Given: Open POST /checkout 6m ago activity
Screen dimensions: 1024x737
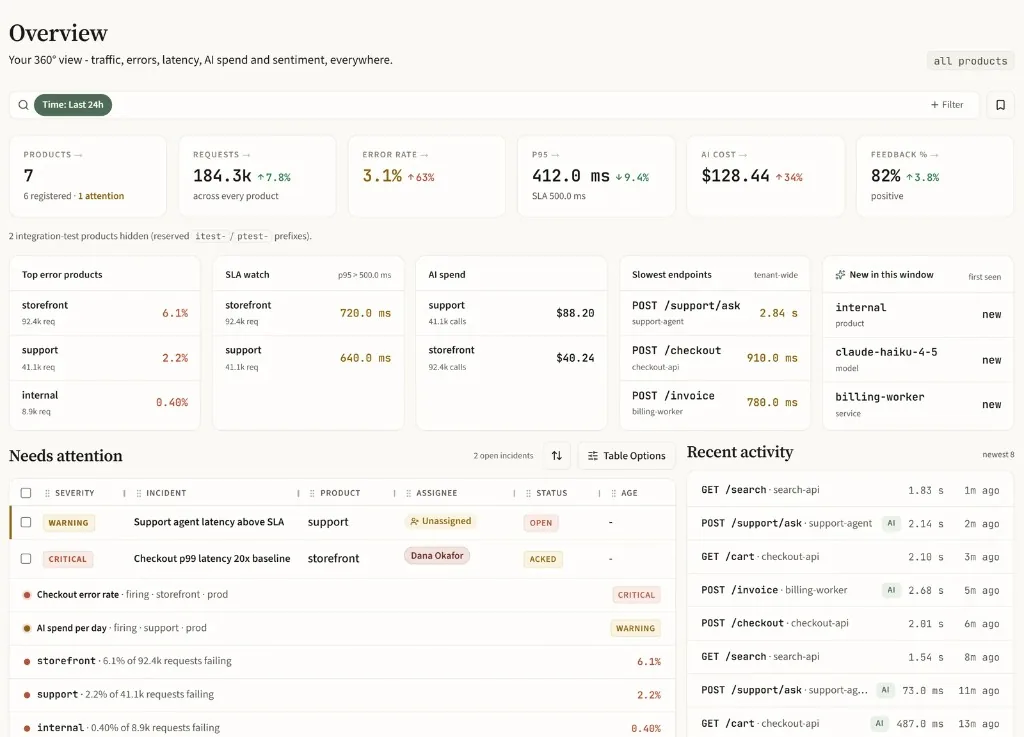Looking at the screenshot, I should (x=850, y=623).
